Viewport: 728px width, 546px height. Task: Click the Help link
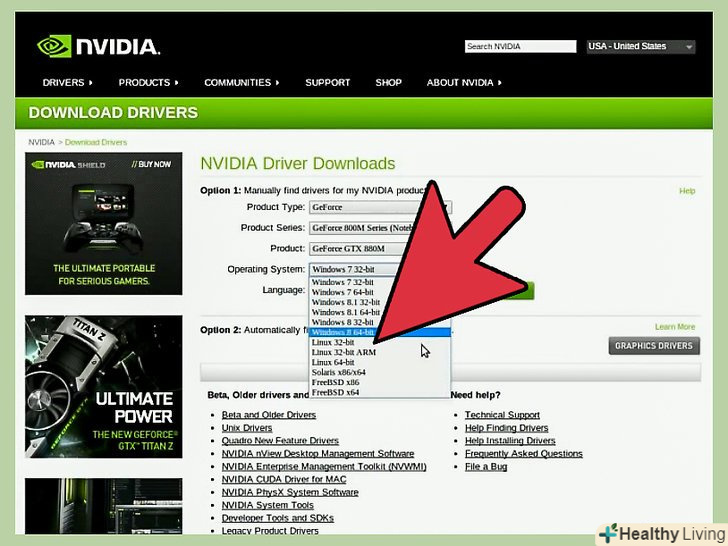point(687,191)
